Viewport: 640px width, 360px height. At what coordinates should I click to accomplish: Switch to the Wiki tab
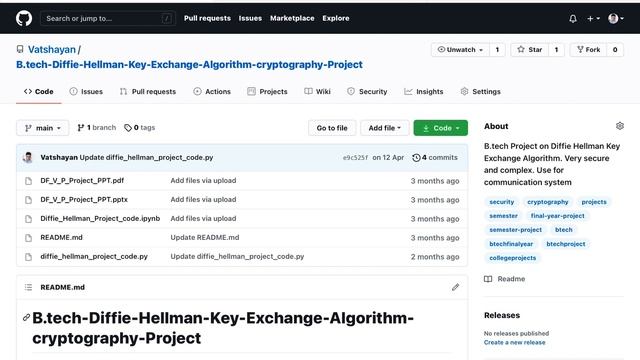(x=318, y=91)
